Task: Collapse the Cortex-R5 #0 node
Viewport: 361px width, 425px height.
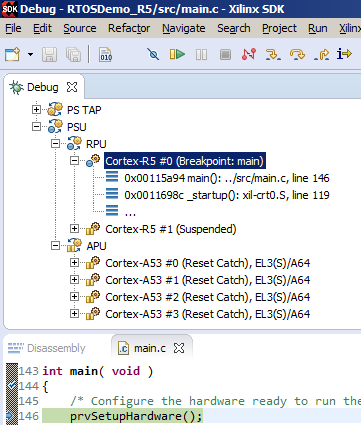Action: click(74, 160)
